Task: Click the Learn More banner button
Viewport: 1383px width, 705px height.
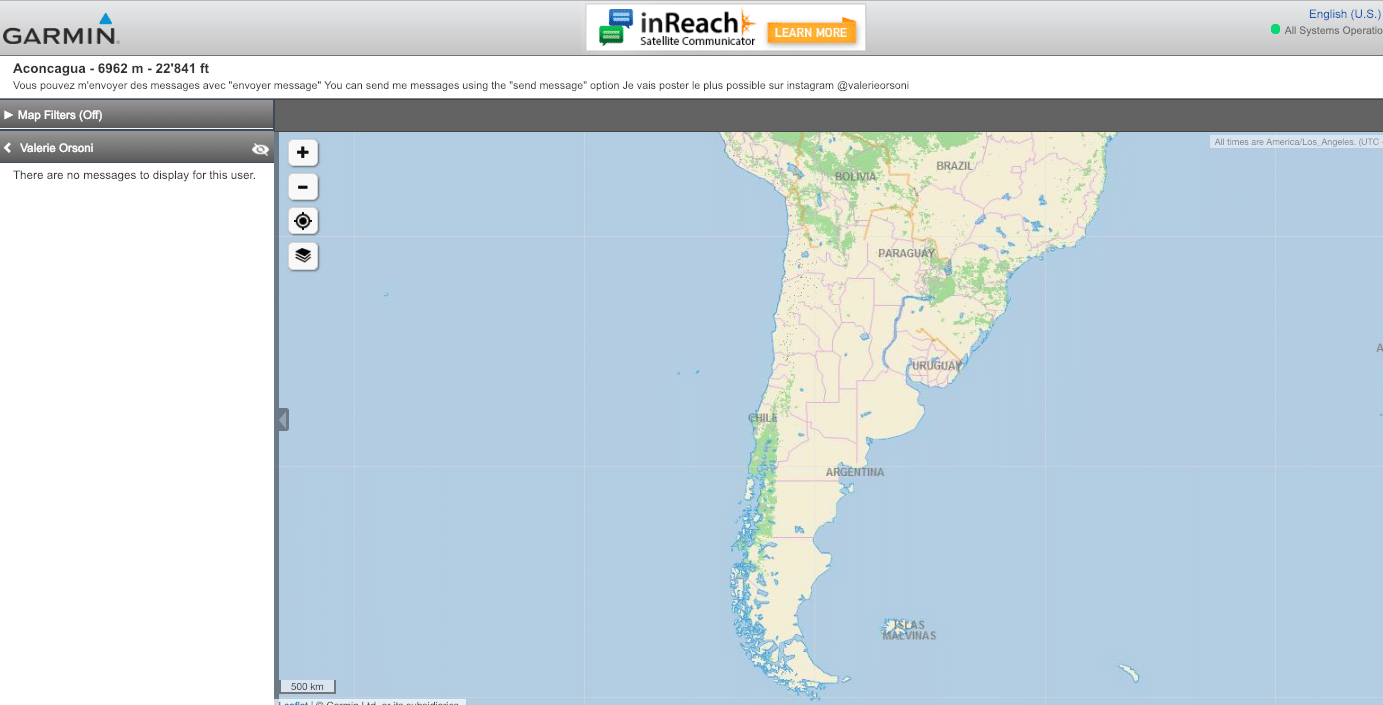Action: click(810, 32)
